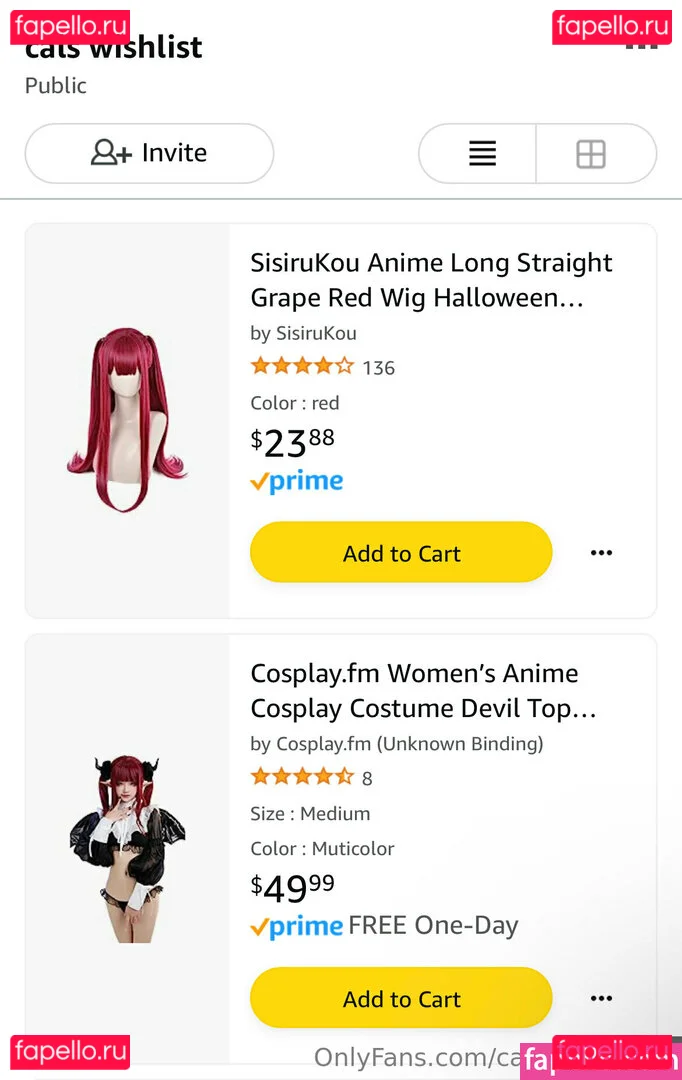View the red wig product image
Viewport: 682px width, 1080px height.
pos(127,419)
